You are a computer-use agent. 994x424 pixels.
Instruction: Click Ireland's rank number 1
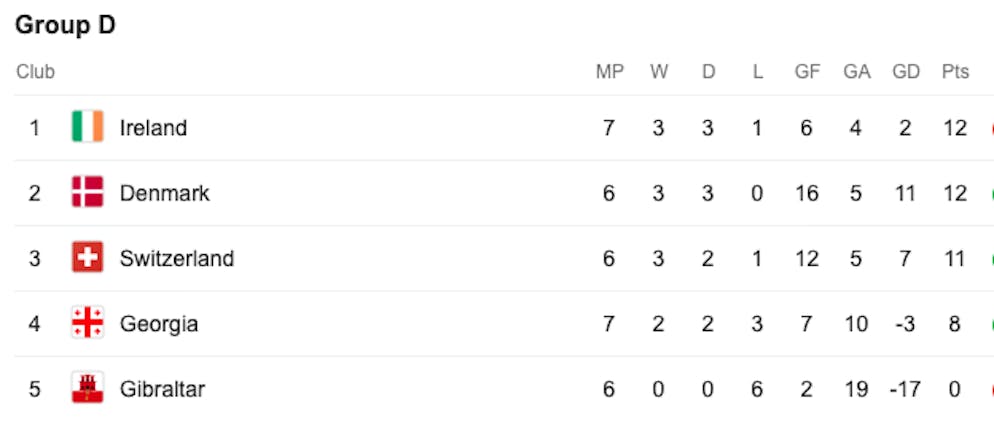click(x=35, y=128)
